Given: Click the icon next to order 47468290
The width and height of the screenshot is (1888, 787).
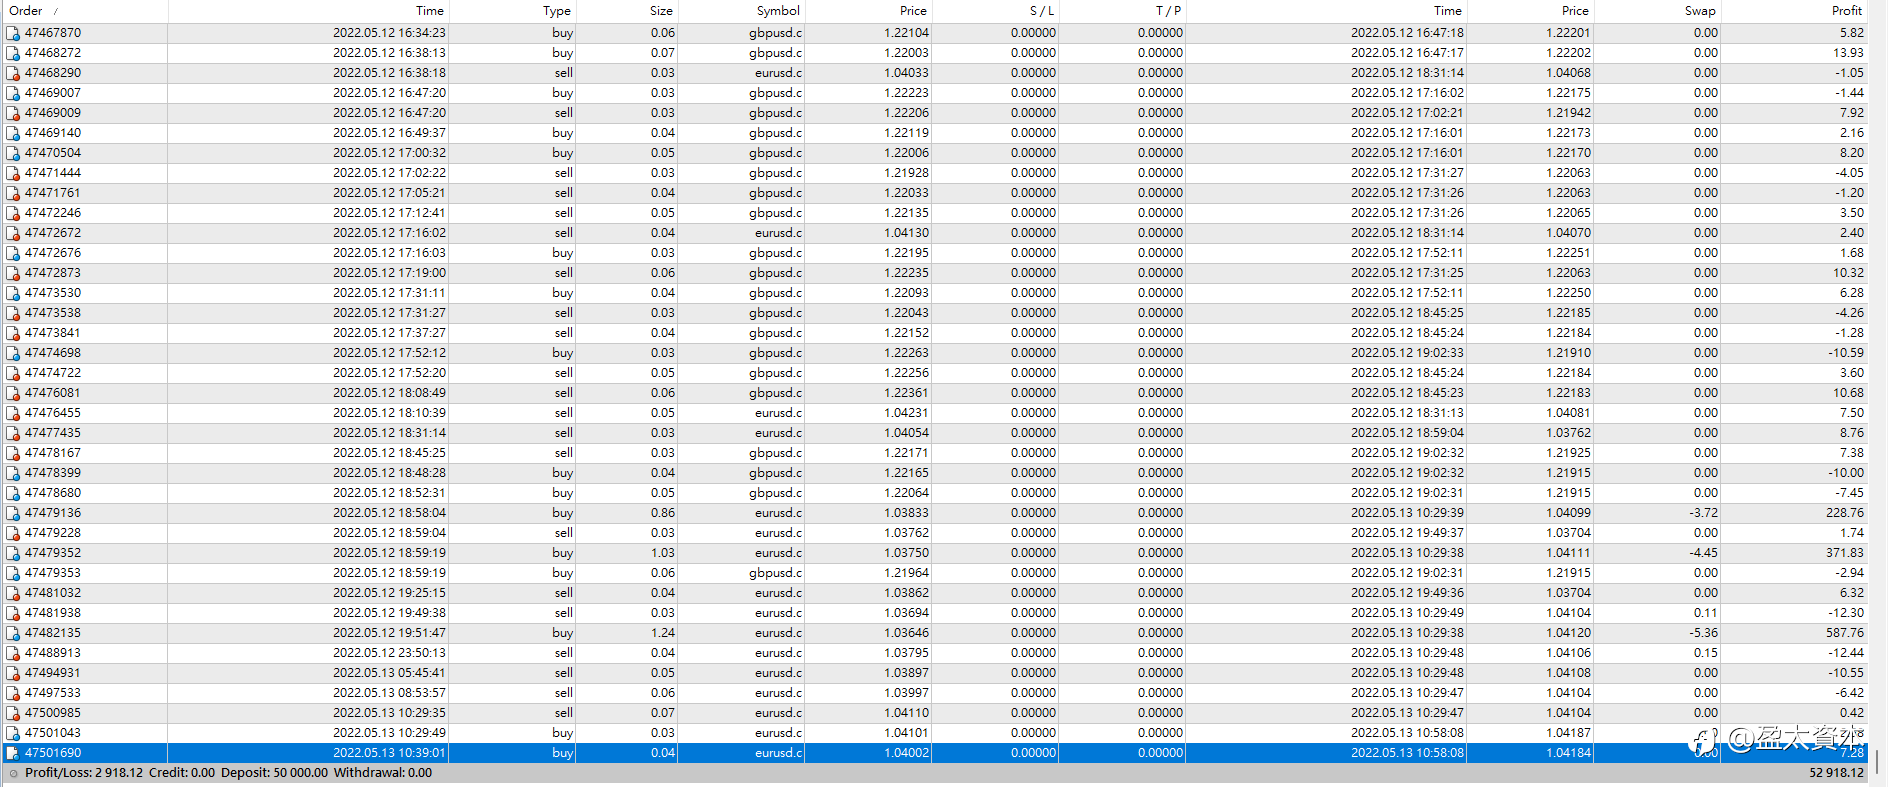Looking at the screenshot, I should coord(13,73).
